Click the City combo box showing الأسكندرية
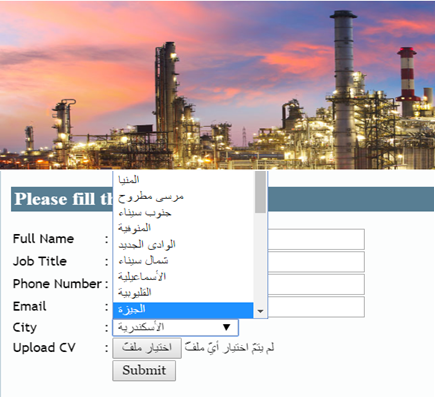Image resolution: width=443 pixels, height=397 pixels. [x=176, y=328]
